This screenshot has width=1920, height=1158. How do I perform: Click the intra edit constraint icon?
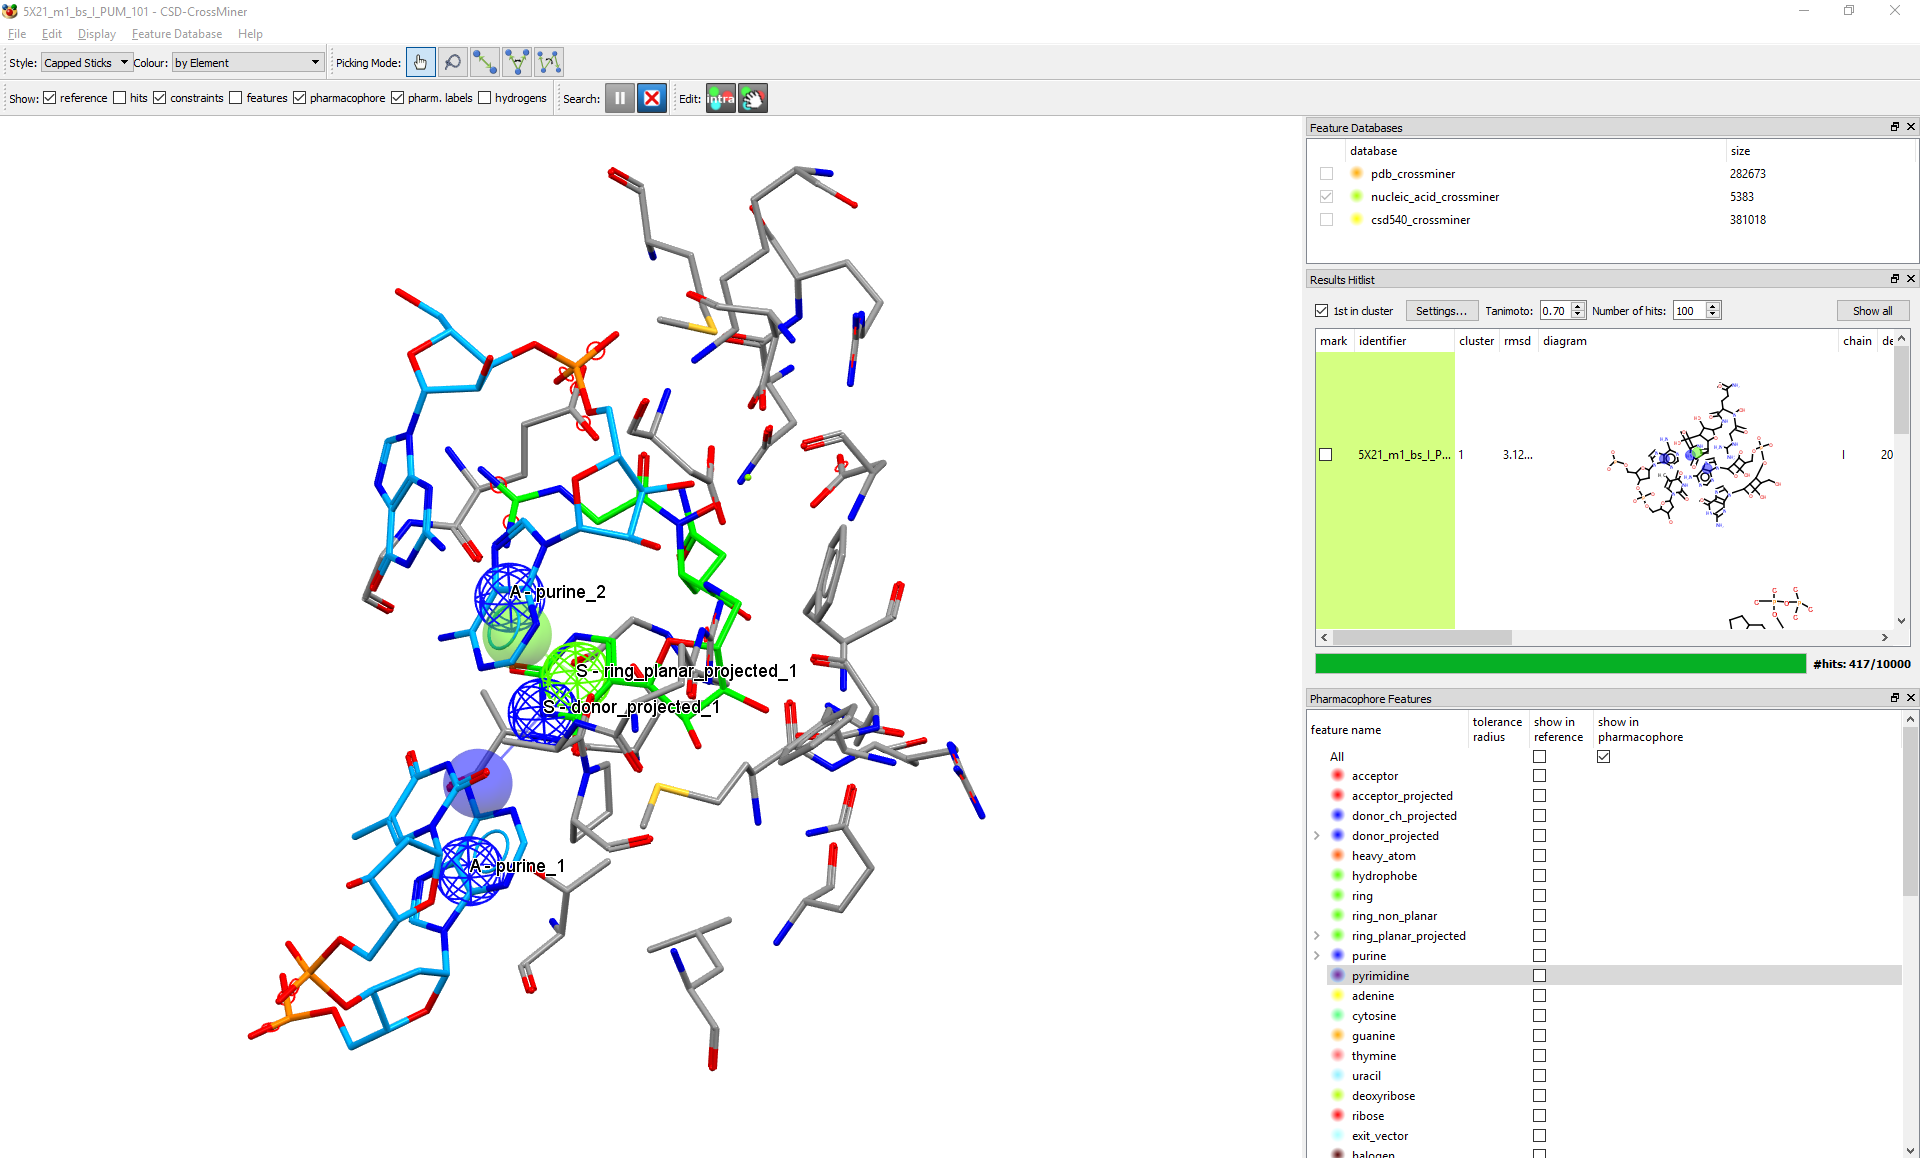click(721, 98)
